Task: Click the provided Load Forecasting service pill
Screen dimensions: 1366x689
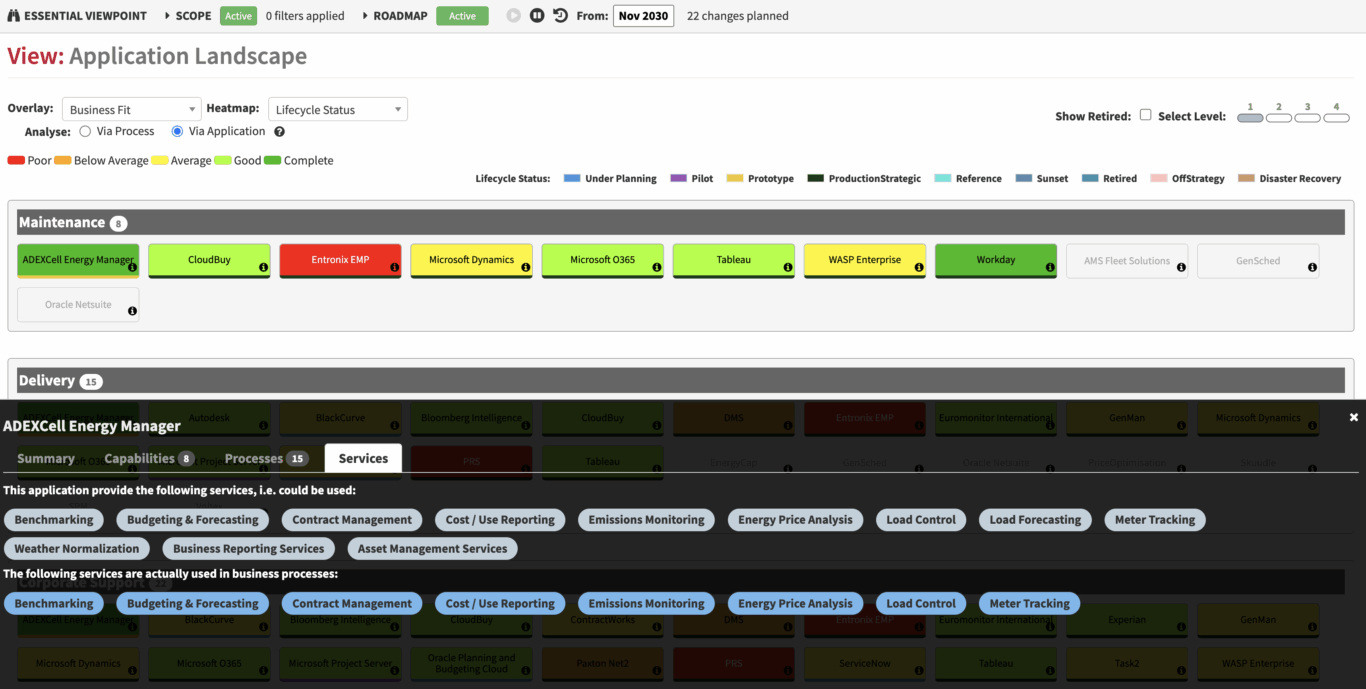Action: coord(1035,520)
